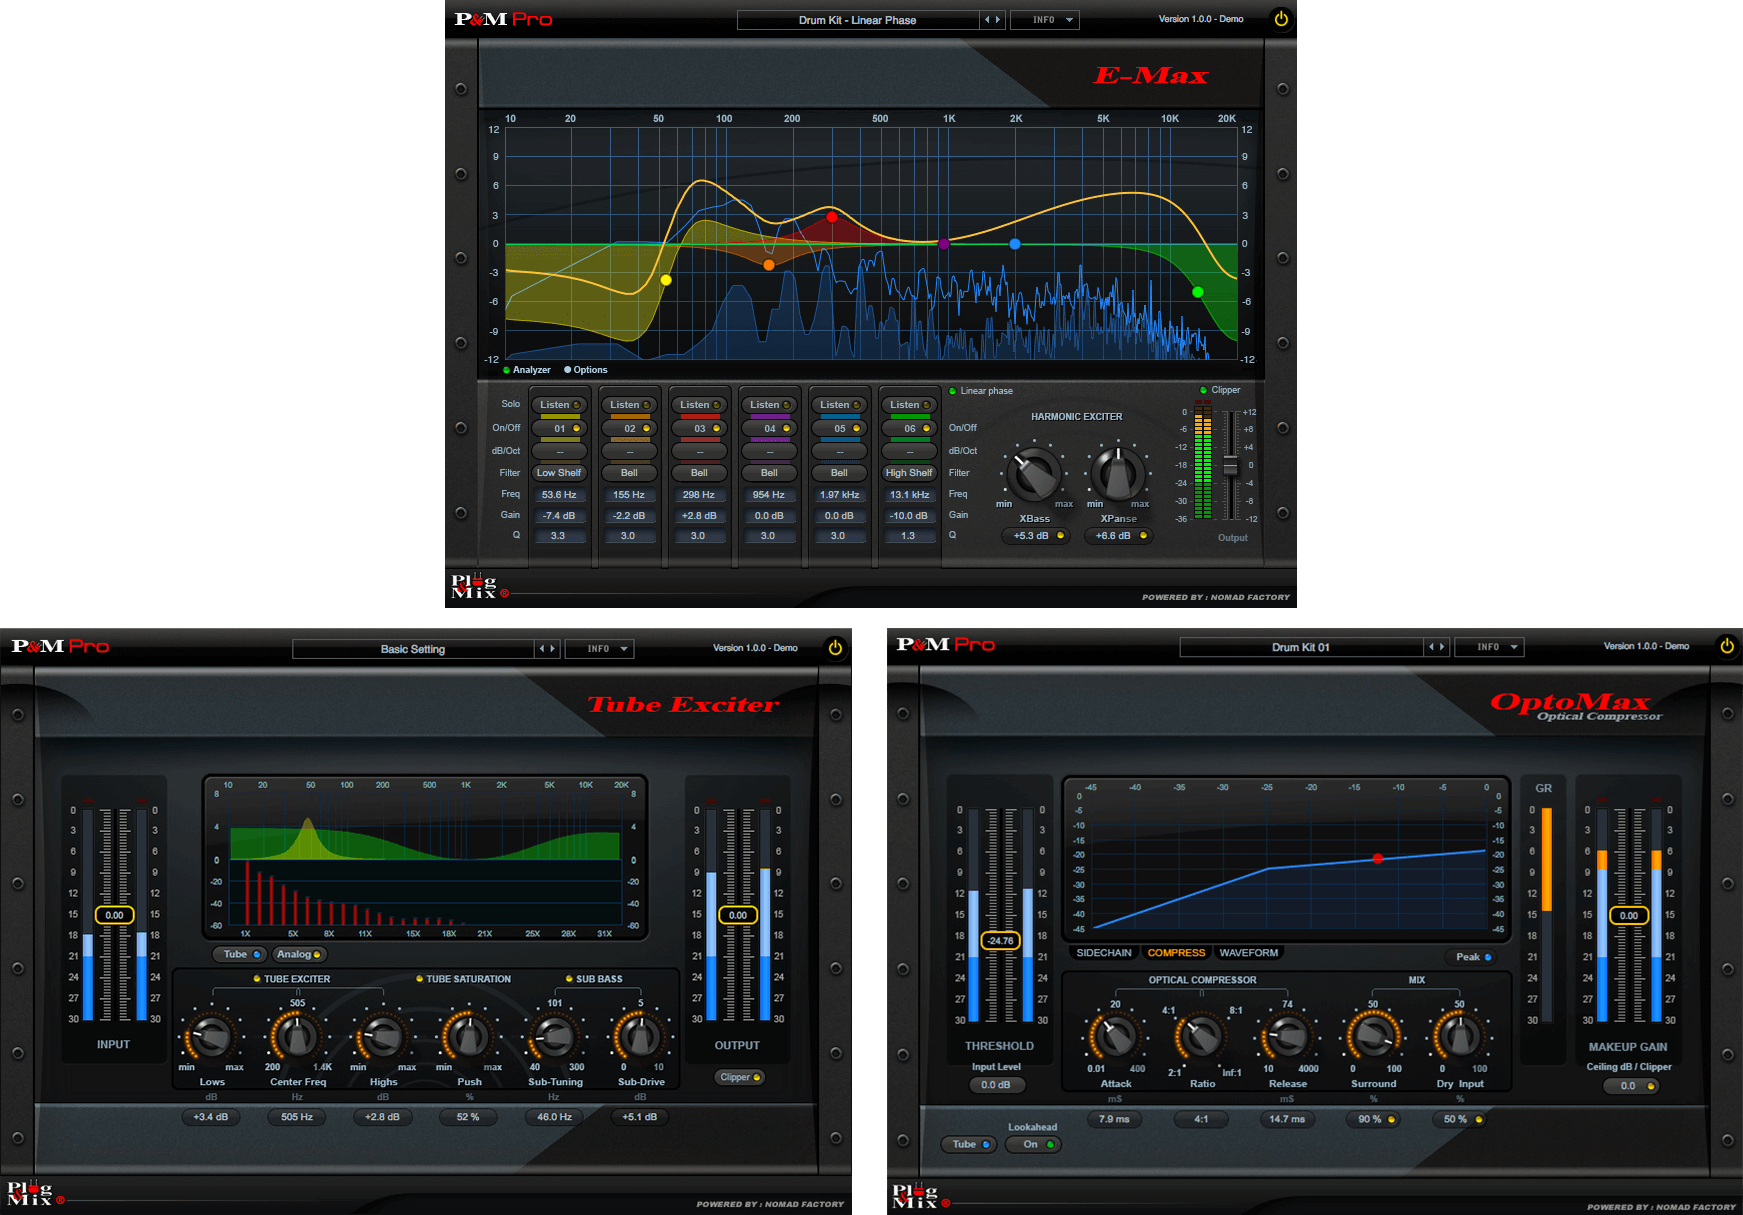The height and width of the screenshot is (1215, 1743).
Task: Open the Low Shelf filter type selector
Action: (x=560, y=473)
